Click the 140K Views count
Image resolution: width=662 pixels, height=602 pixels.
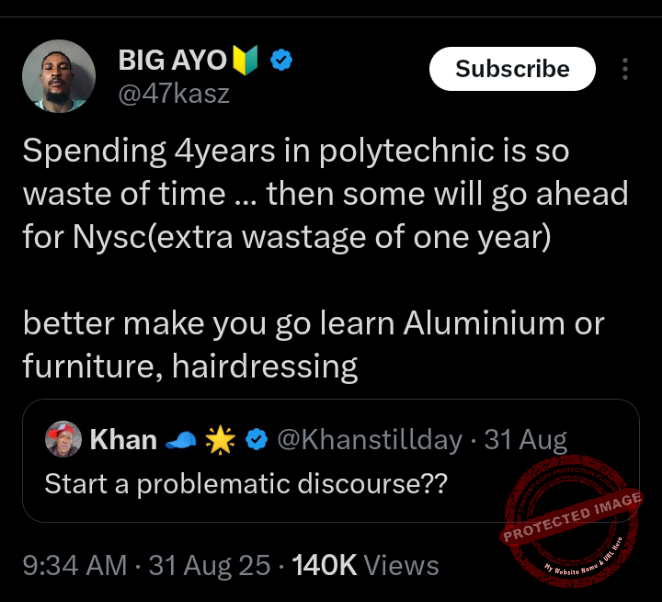[x=365, y=565]
